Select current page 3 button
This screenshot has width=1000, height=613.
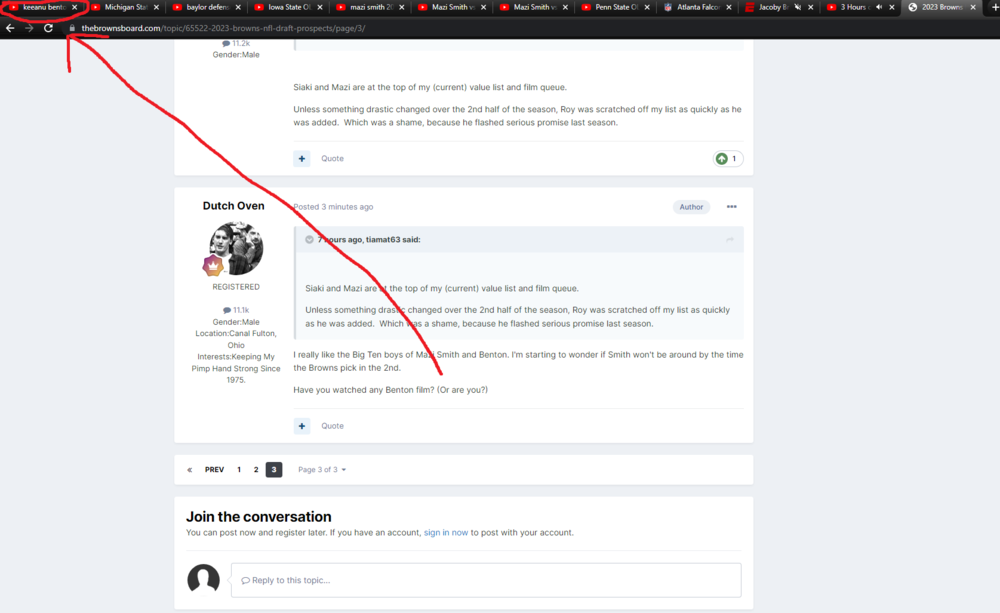[274, 469]
